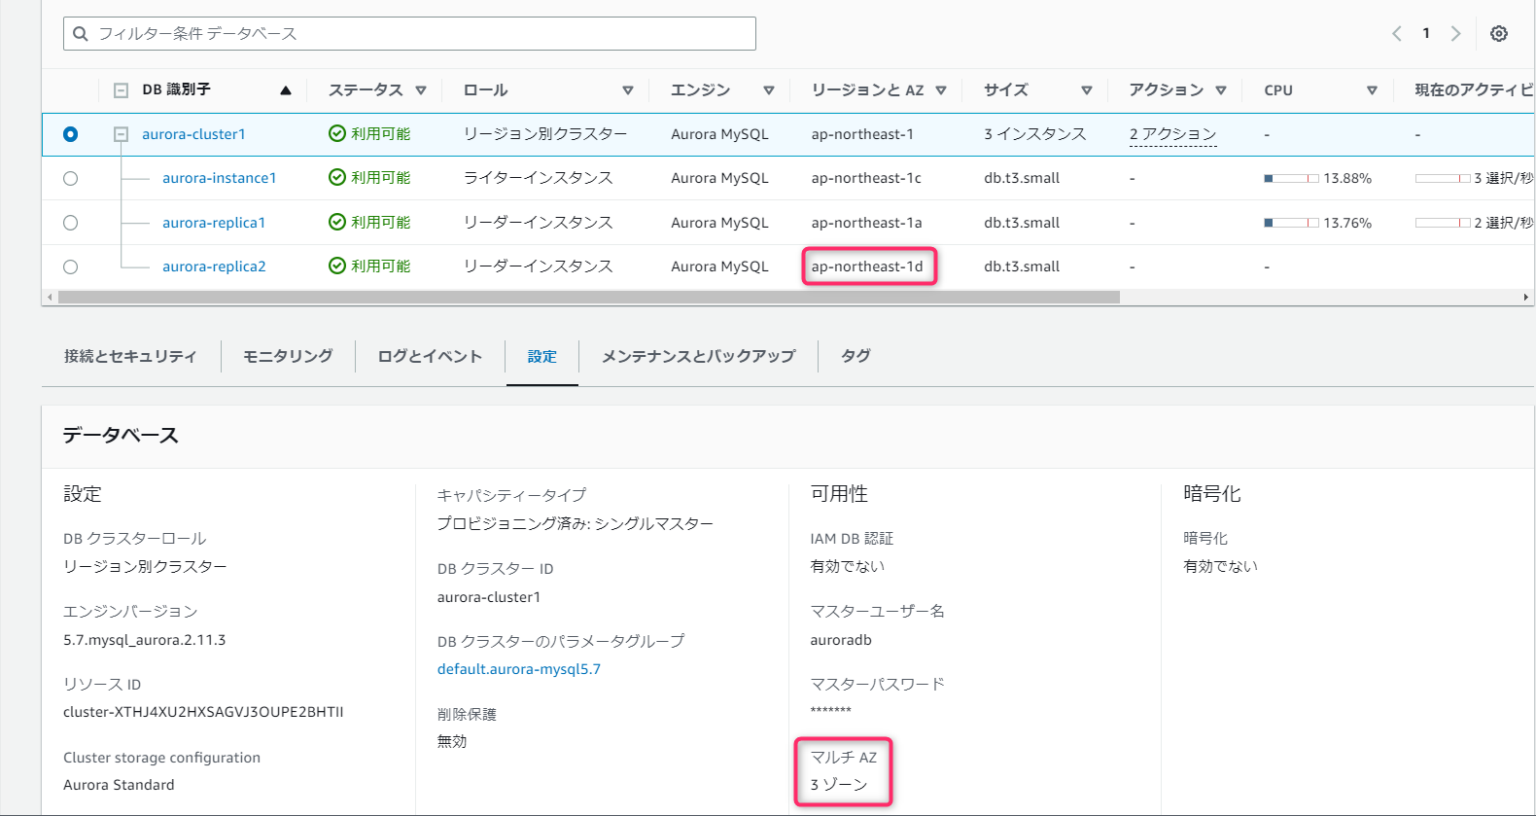The width and height of the screenshot is (1536, 816).
Task: Click the magnifier icon in the filter field
Action: pyautogui.click(x=80, y=33)
